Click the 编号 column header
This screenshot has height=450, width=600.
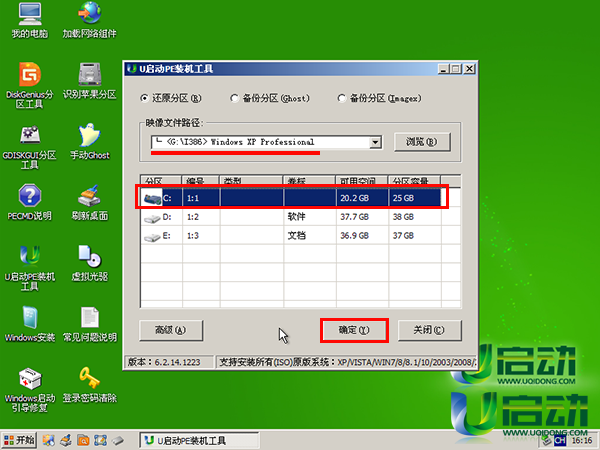click(201, 181)
